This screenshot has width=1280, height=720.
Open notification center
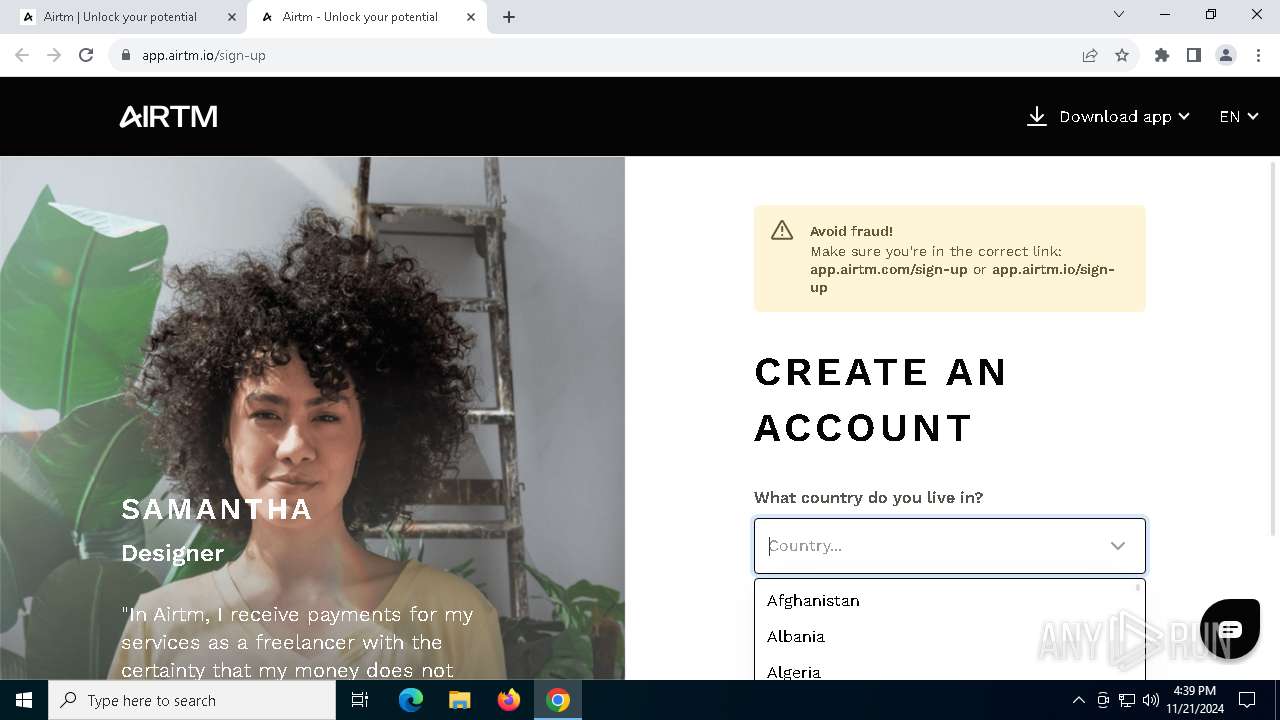(1247, 700)
